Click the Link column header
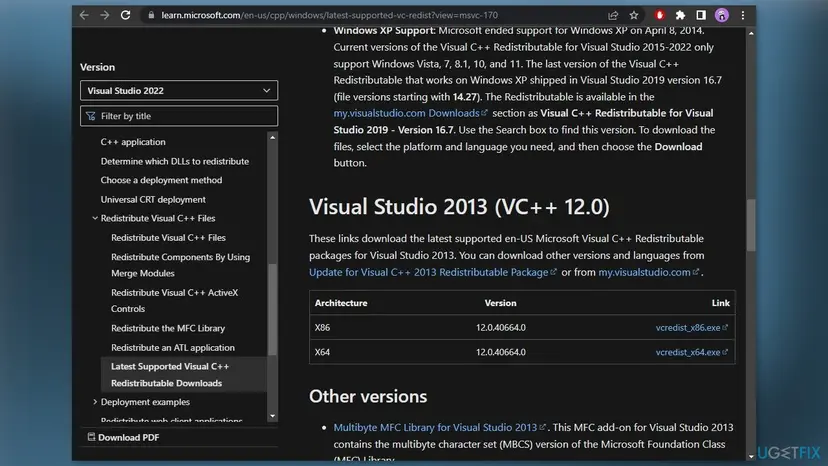 [720, 303]
